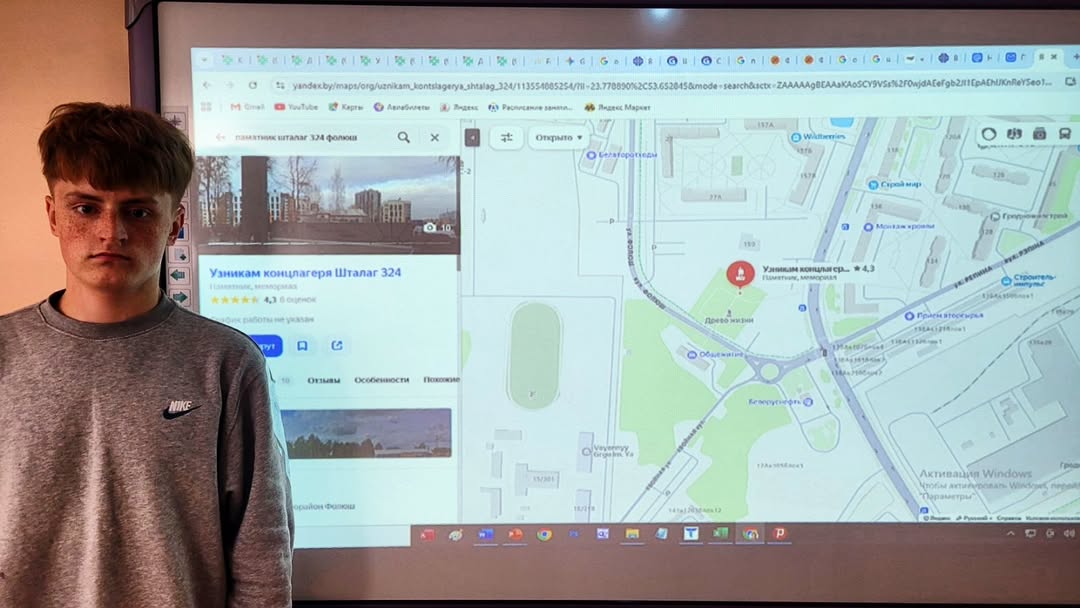Click the bookmark icon to save the place
This screenshot has width=1080, height=608.
tap(302, 346)
